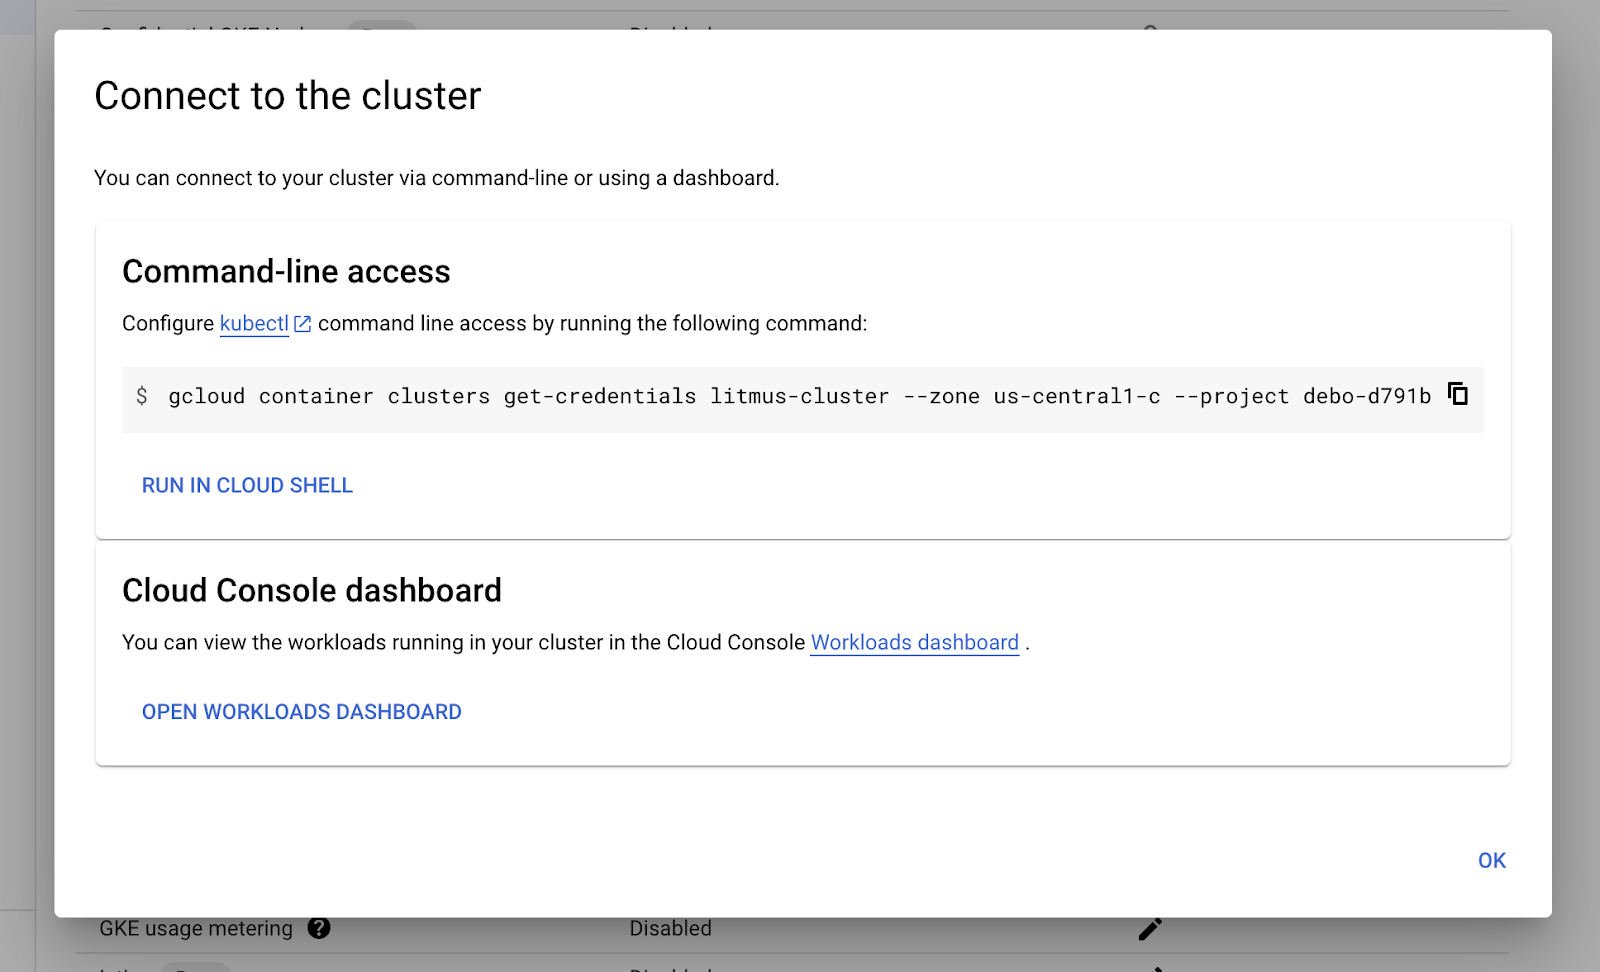Click the copy icon at the command's right edge
Image resolution: width=1600 pixels, height=972 pixels.
(1459, 394)
